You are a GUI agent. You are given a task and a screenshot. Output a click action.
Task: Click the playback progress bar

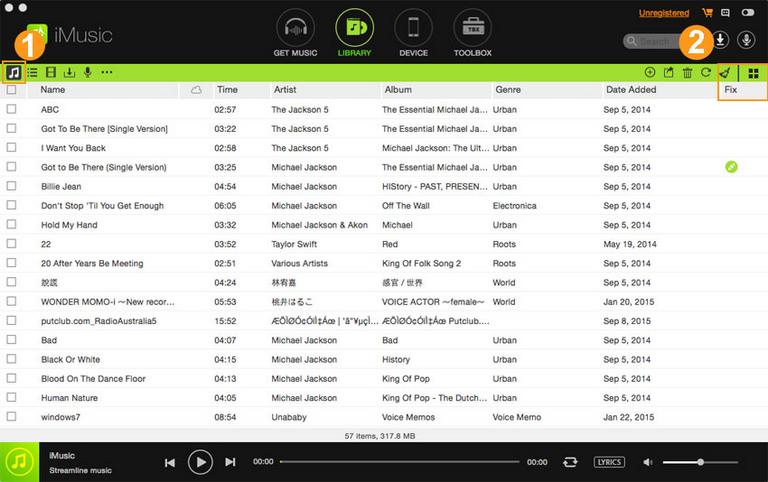pyautogui.click(x=400, y=461)
